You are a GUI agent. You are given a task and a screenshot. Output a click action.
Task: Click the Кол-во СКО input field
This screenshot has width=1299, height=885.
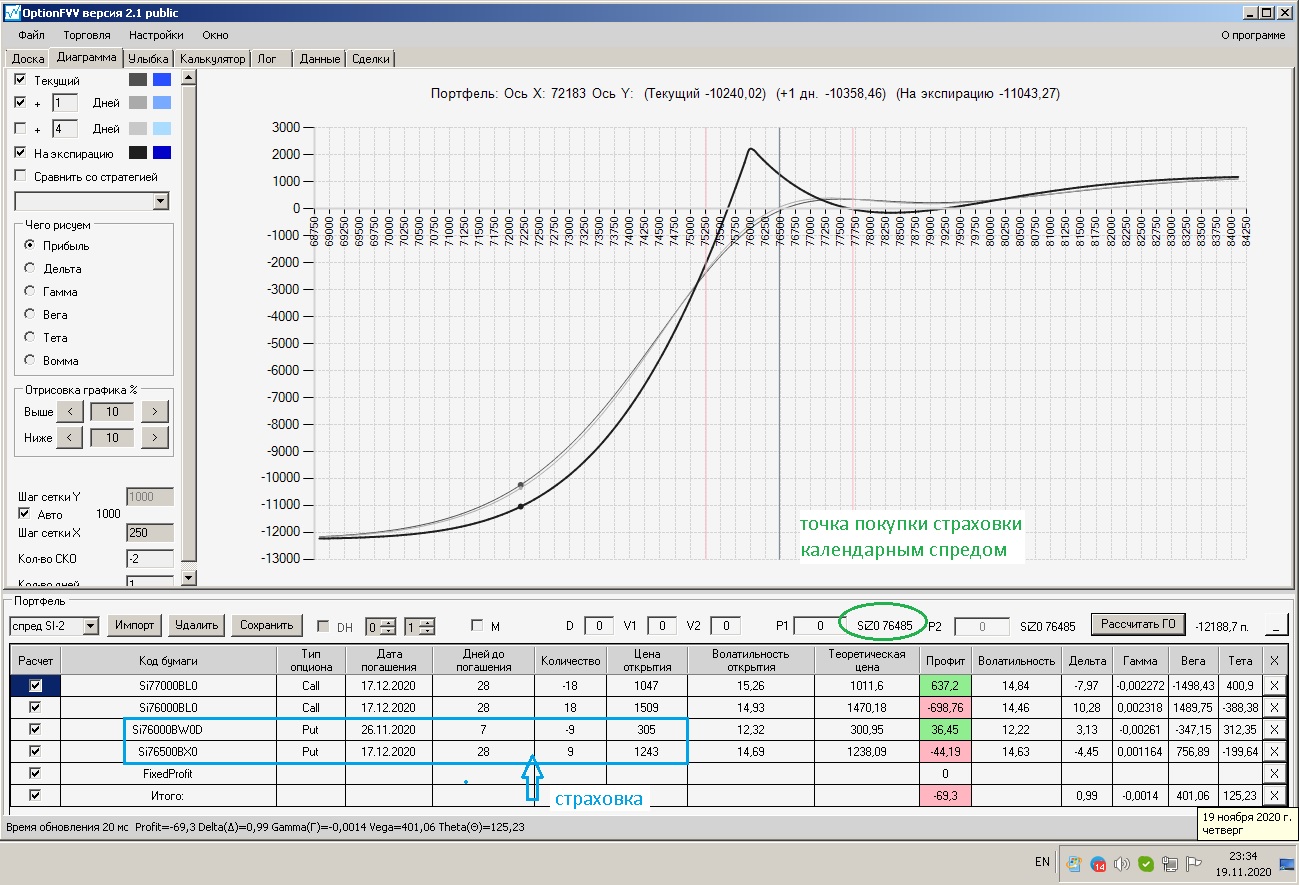click(150, 558)
